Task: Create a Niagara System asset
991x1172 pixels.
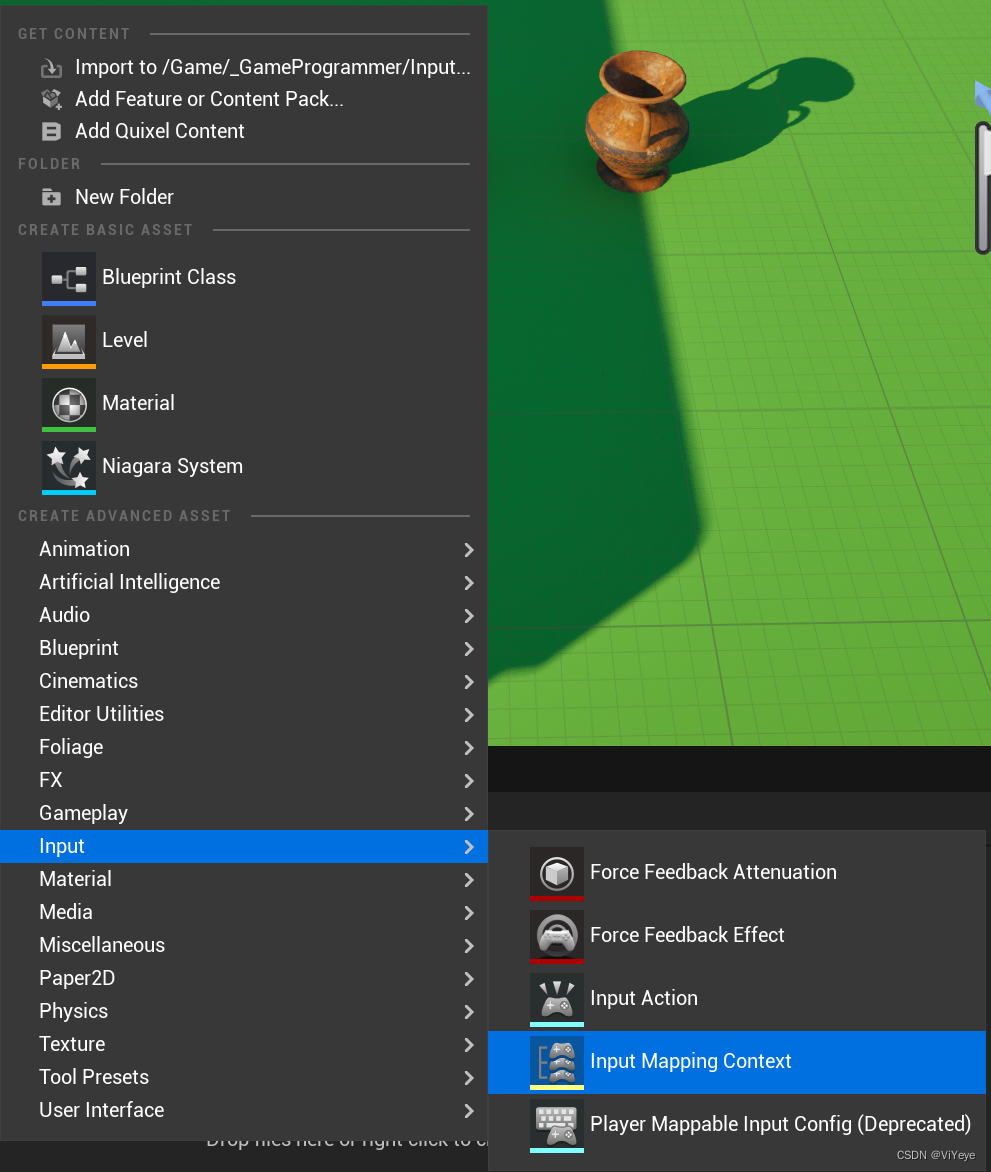Action: point(244,467)
